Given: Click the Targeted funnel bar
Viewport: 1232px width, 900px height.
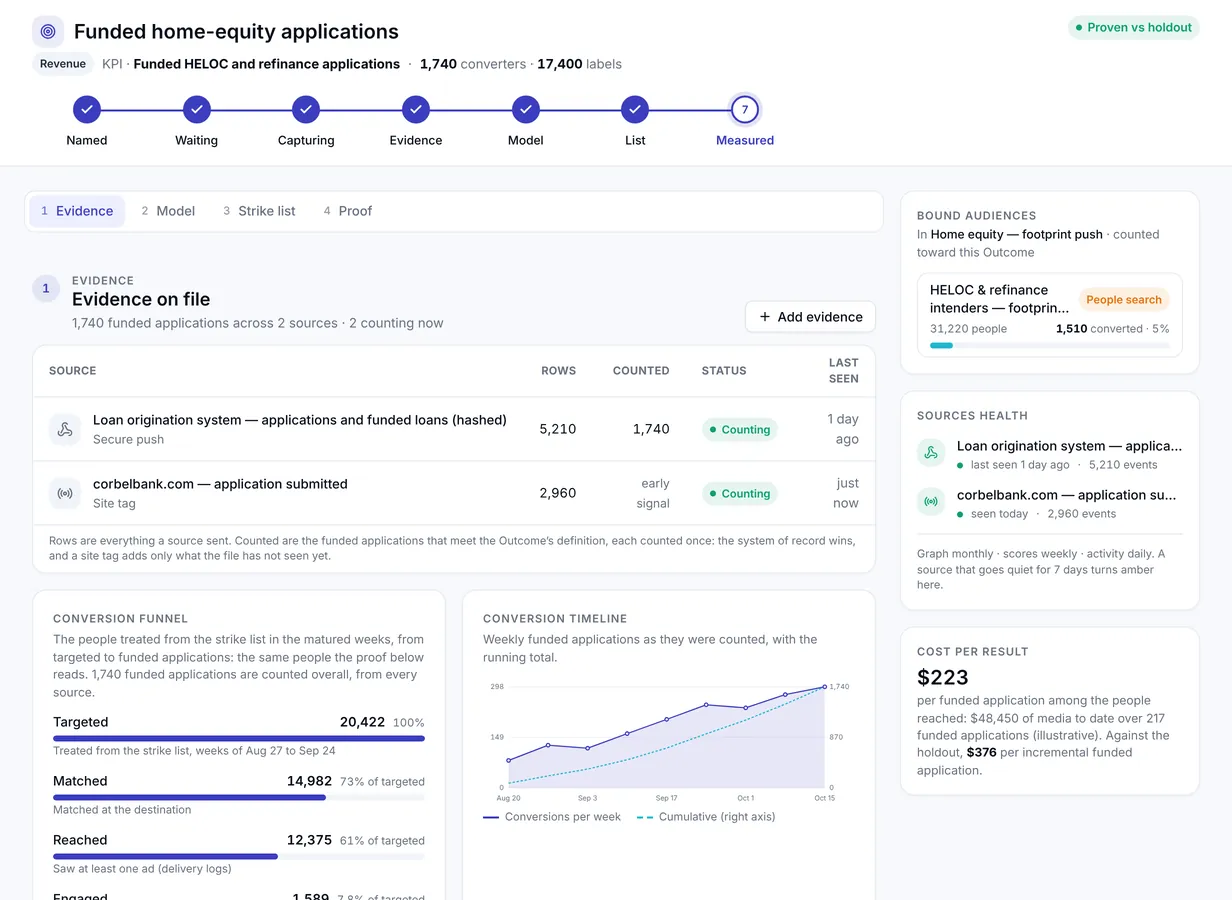Looking at the screenshot, I should click(x=239, y=738).
